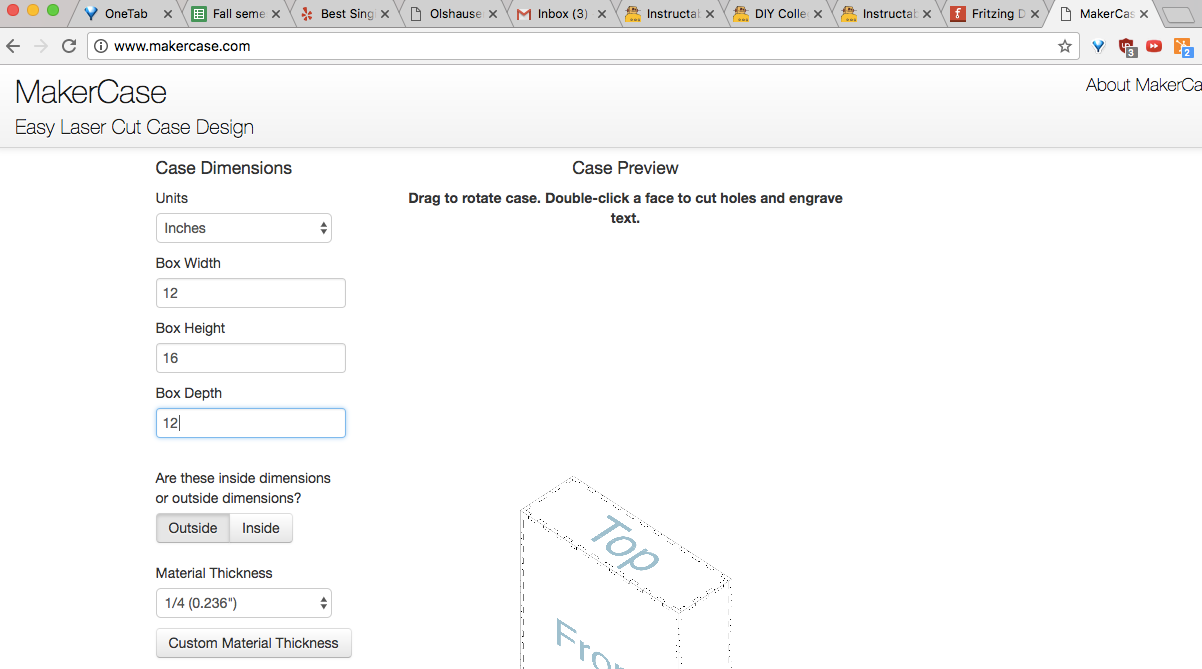The height and width of the screenshot is (669, 1202).
Task: Reload the MakerCase page
Action: pyautogui.click(x=69, y=46)
